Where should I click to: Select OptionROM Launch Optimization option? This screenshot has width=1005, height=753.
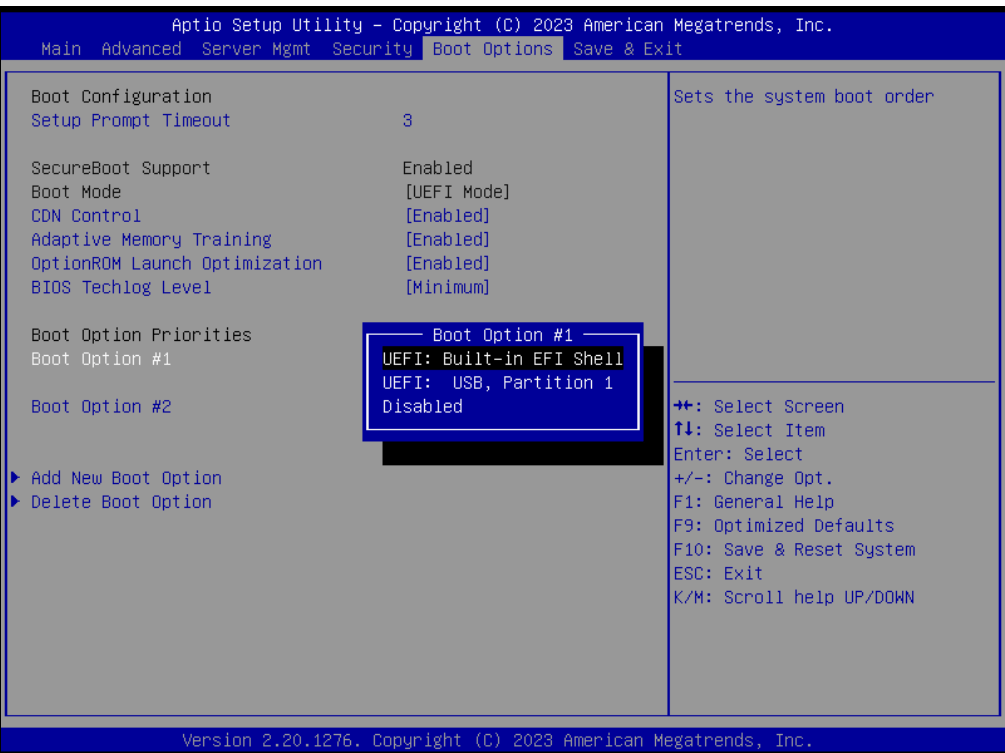pos(176,263)
